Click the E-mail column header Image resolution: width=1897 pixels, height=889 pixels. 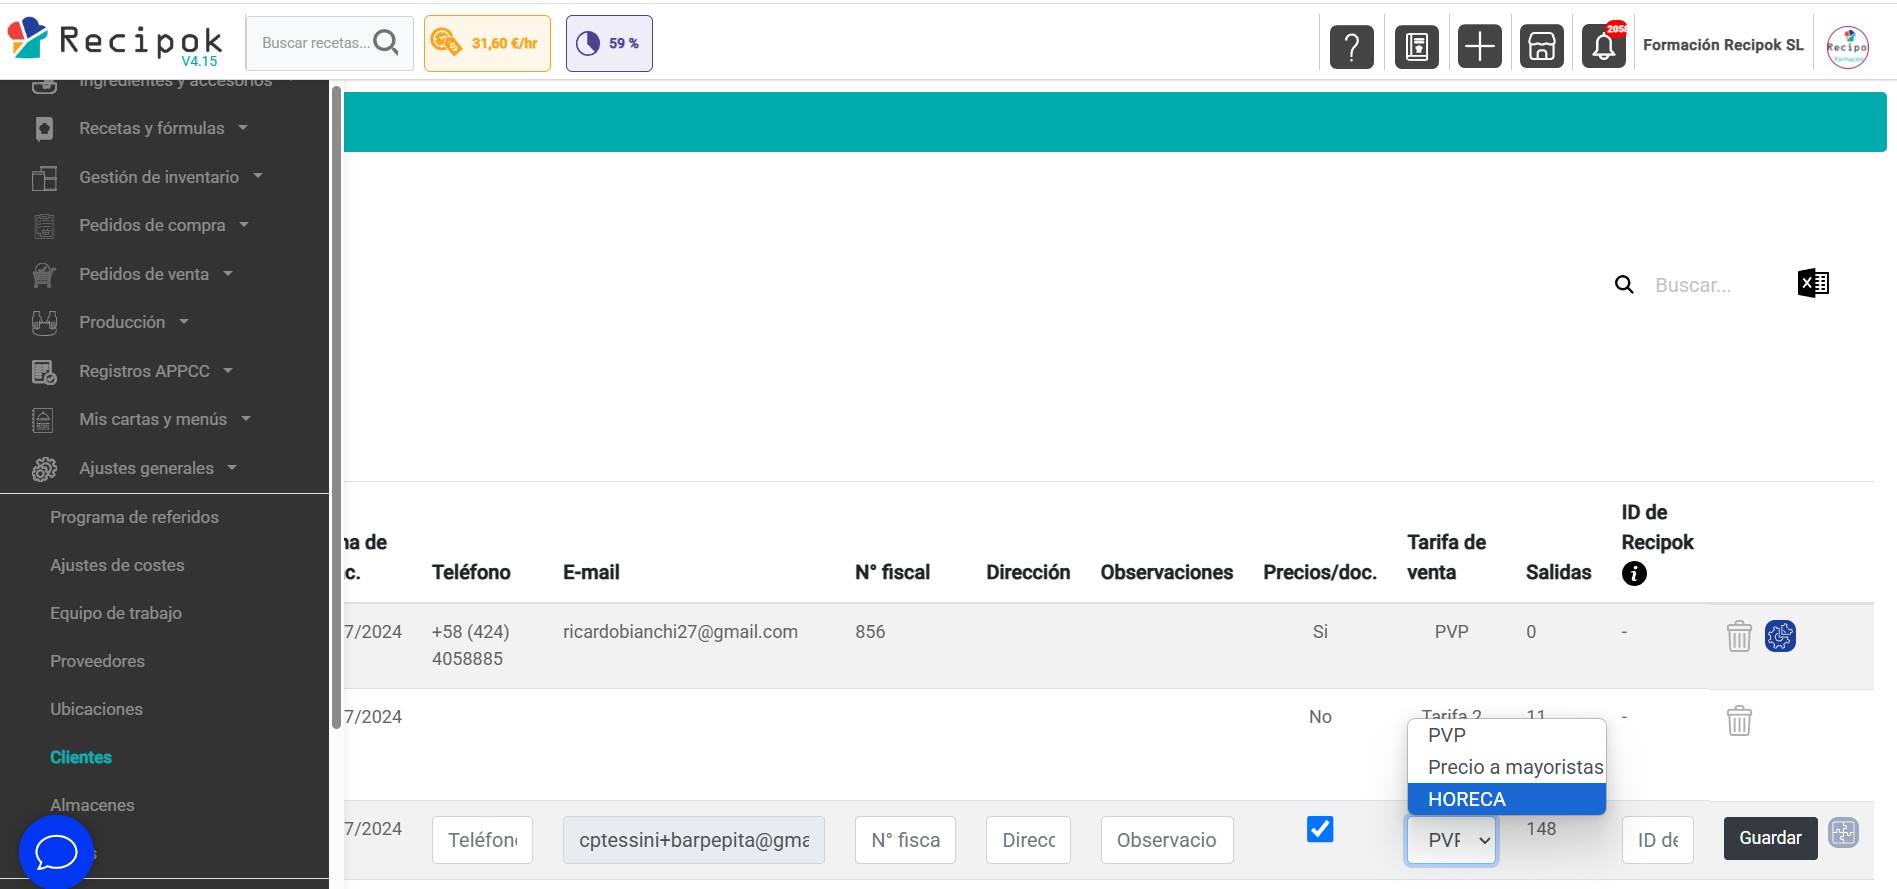(591, 572)
